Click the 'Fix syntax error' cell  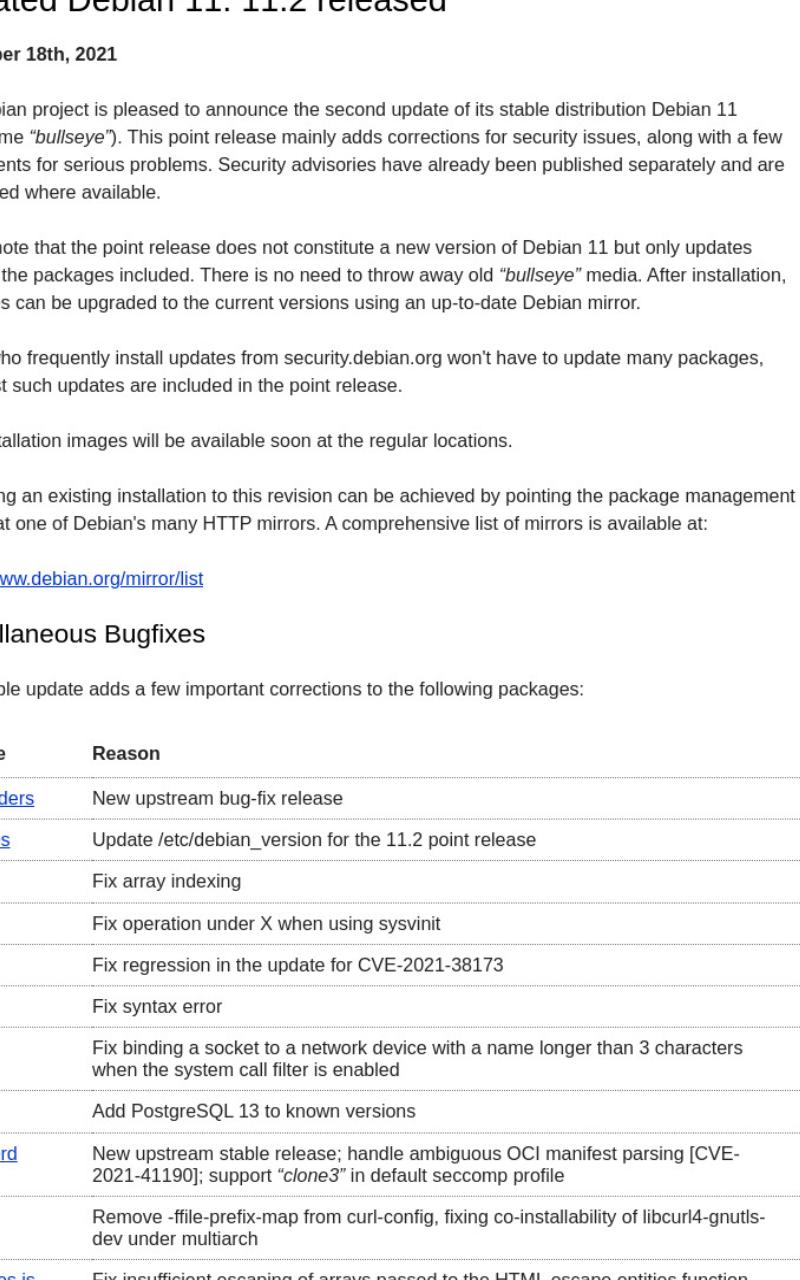click(157, 1006)
